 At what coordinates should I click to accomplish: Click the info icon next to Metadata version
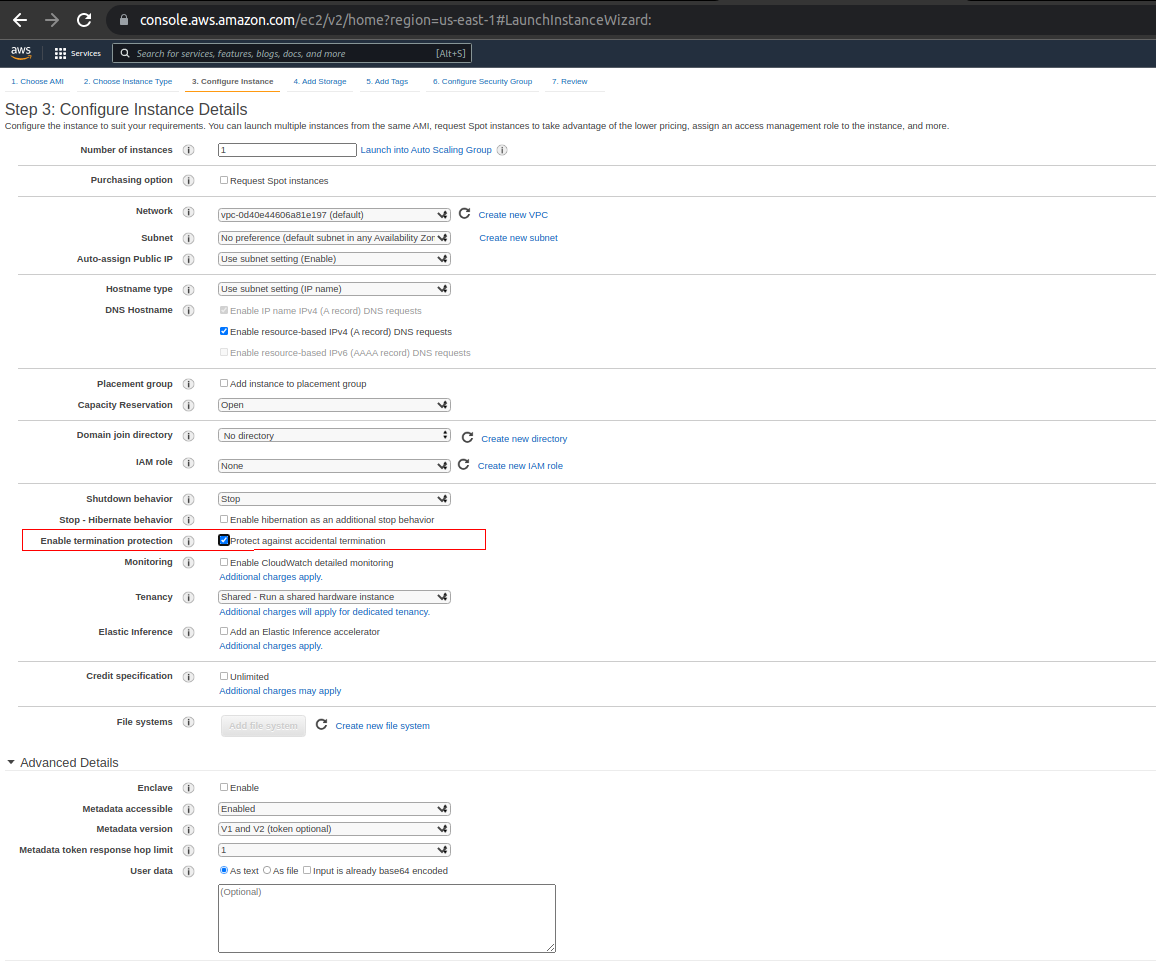click(x=189, y=830)
